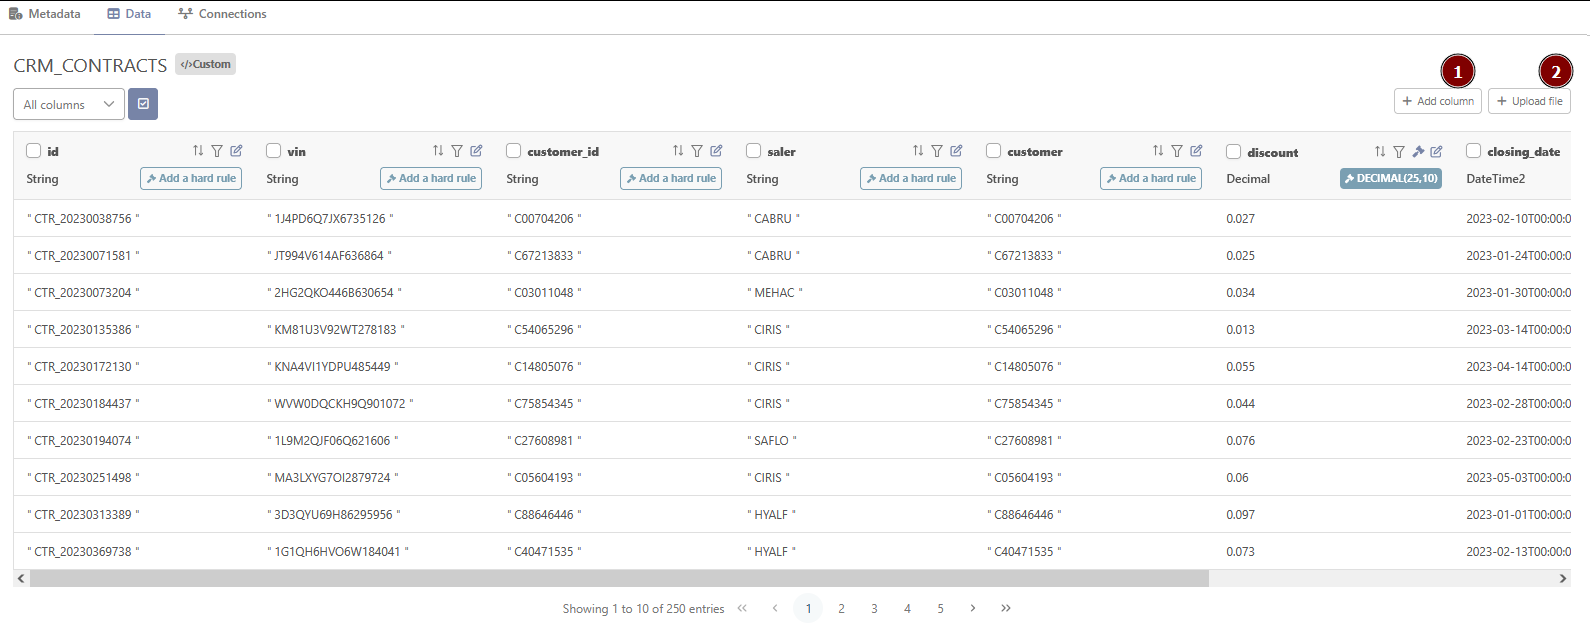This screenshot has height=634, width=1590.
Task: Go to the previous page of entries
Action: (775, 608)
